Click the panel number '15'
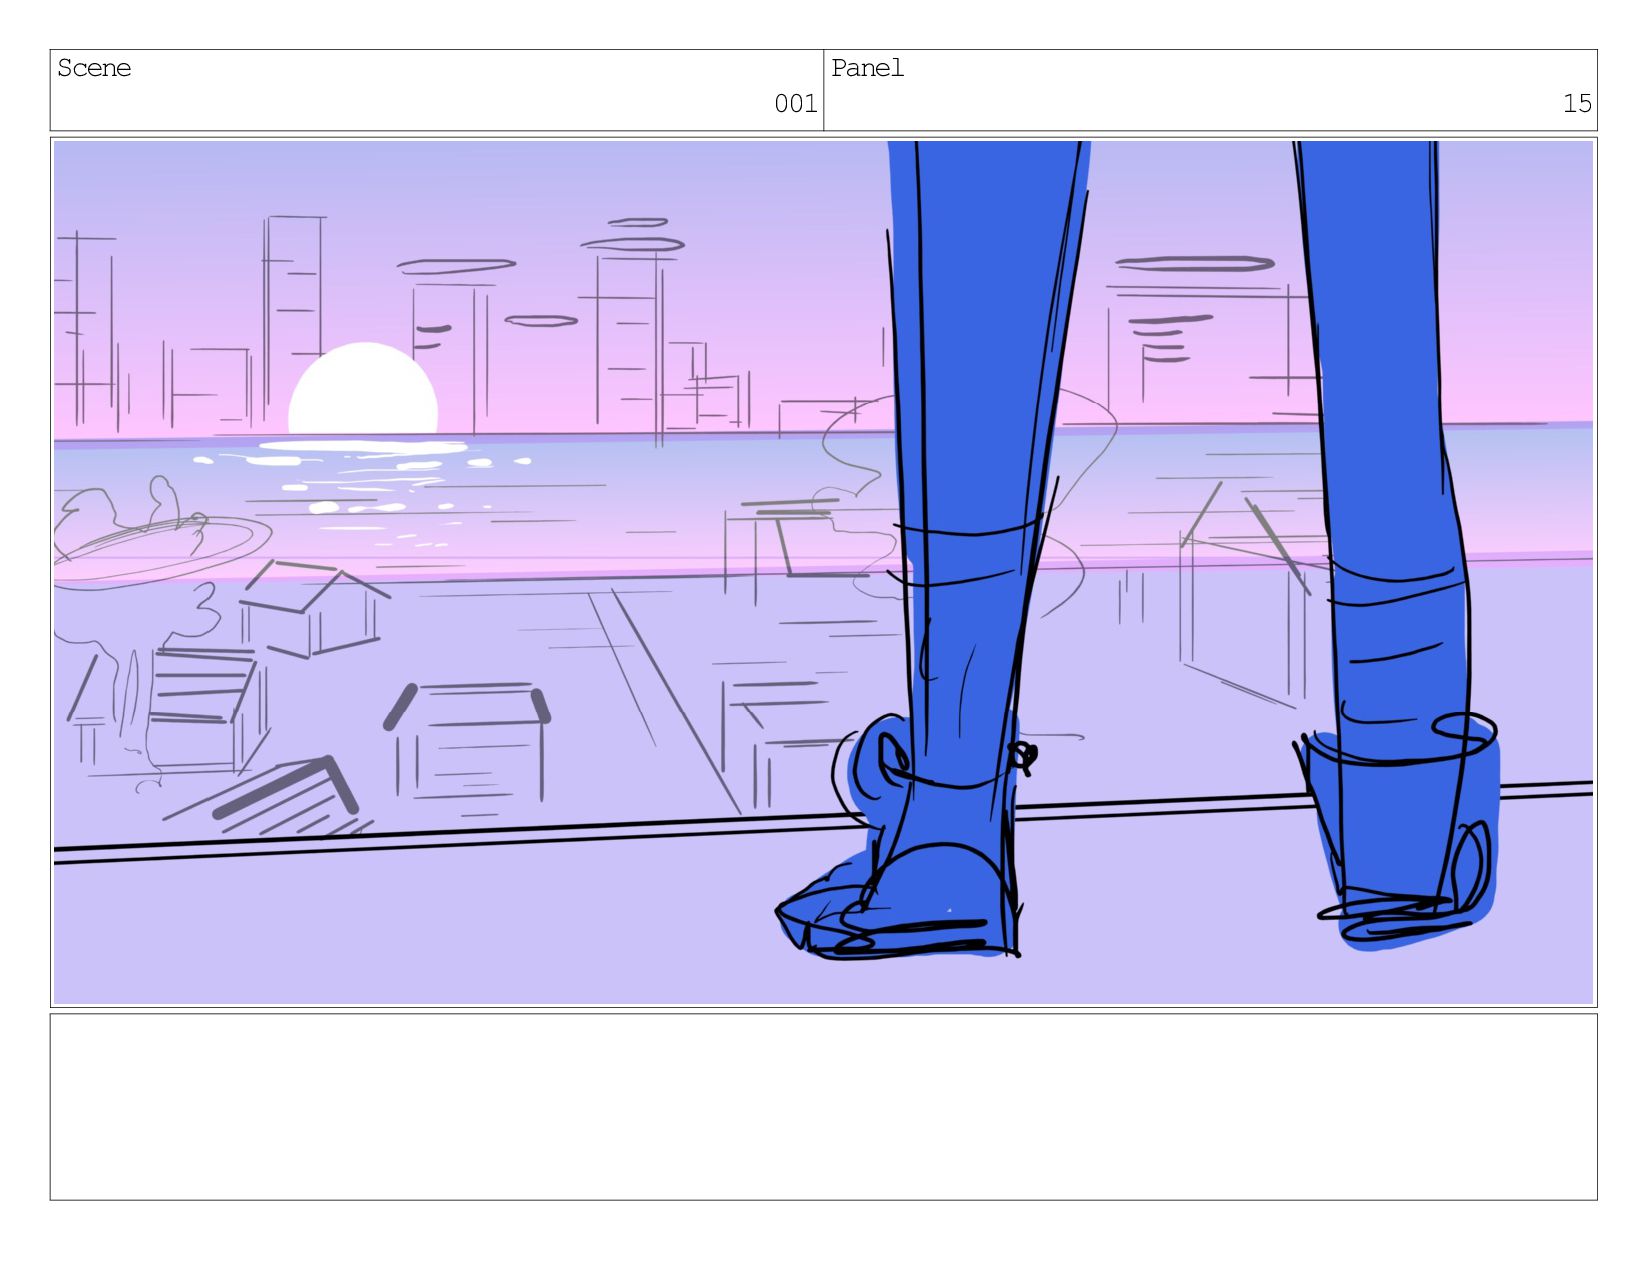Image resolution: width=1650 pixels, height=1275 pixels. click(1577, 103)
